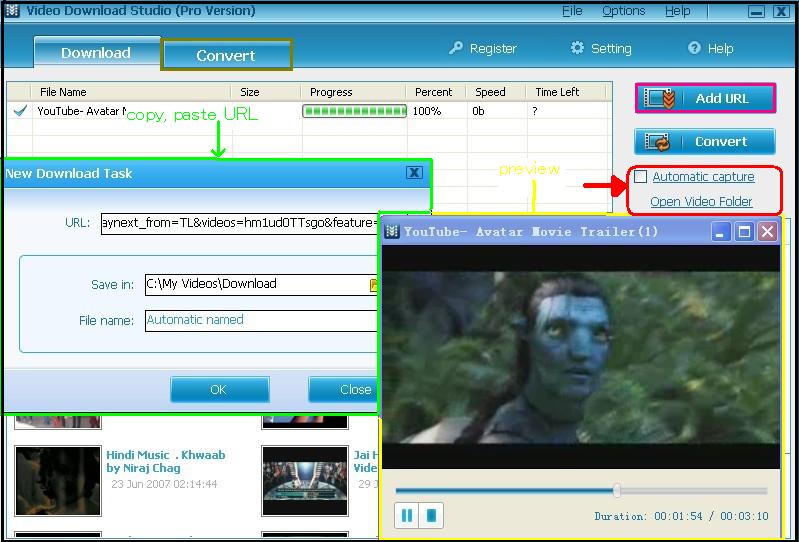Open Hindi Music Khwaab video thumbnail
The height and width of the screenshot is (542, 799).
click(58, 481)
